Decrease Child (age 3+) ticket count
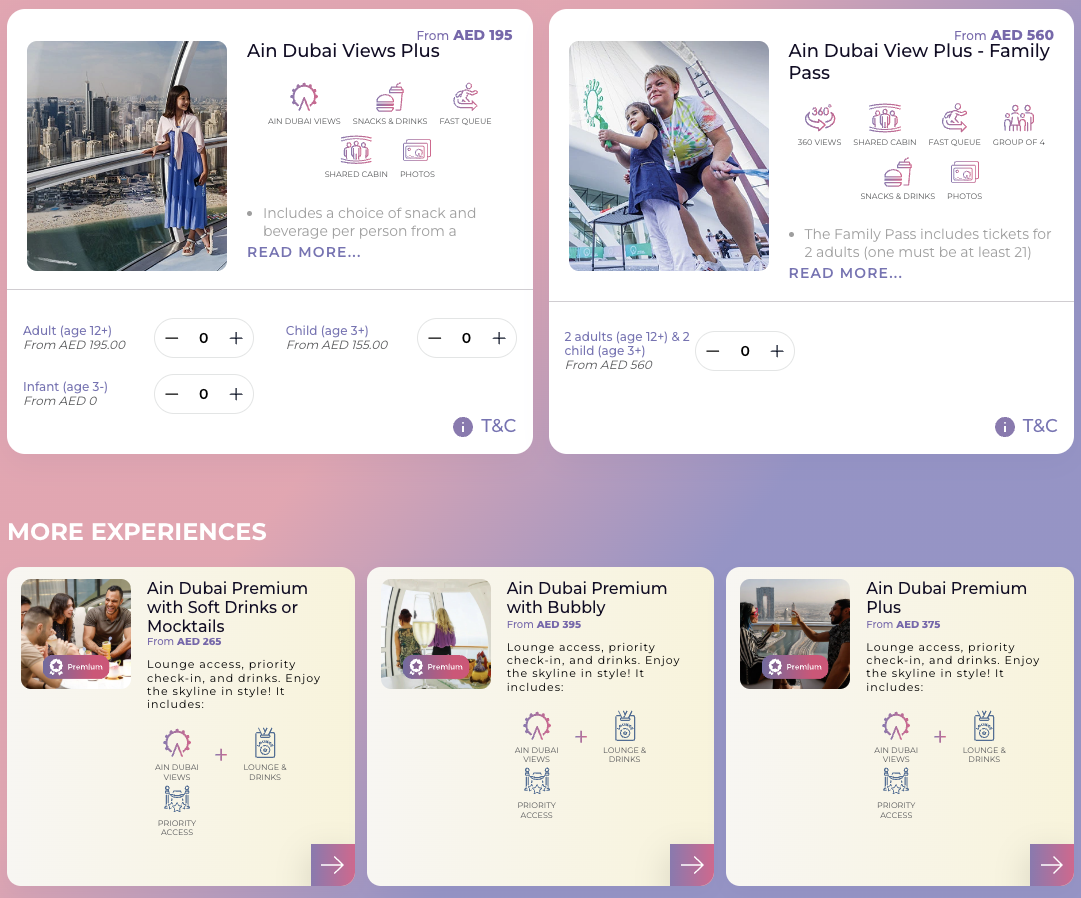Screen dimensions: 1081x898 coord(434,338)
